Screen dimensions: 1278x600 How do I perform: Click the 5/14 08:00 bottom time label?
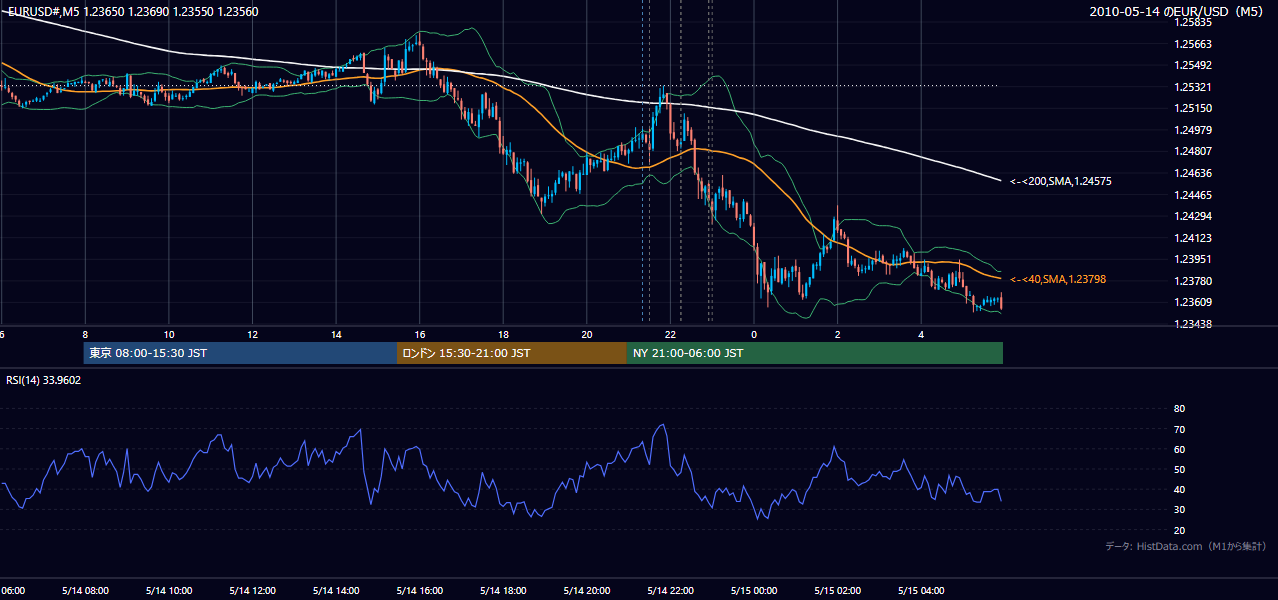(84, 591)
